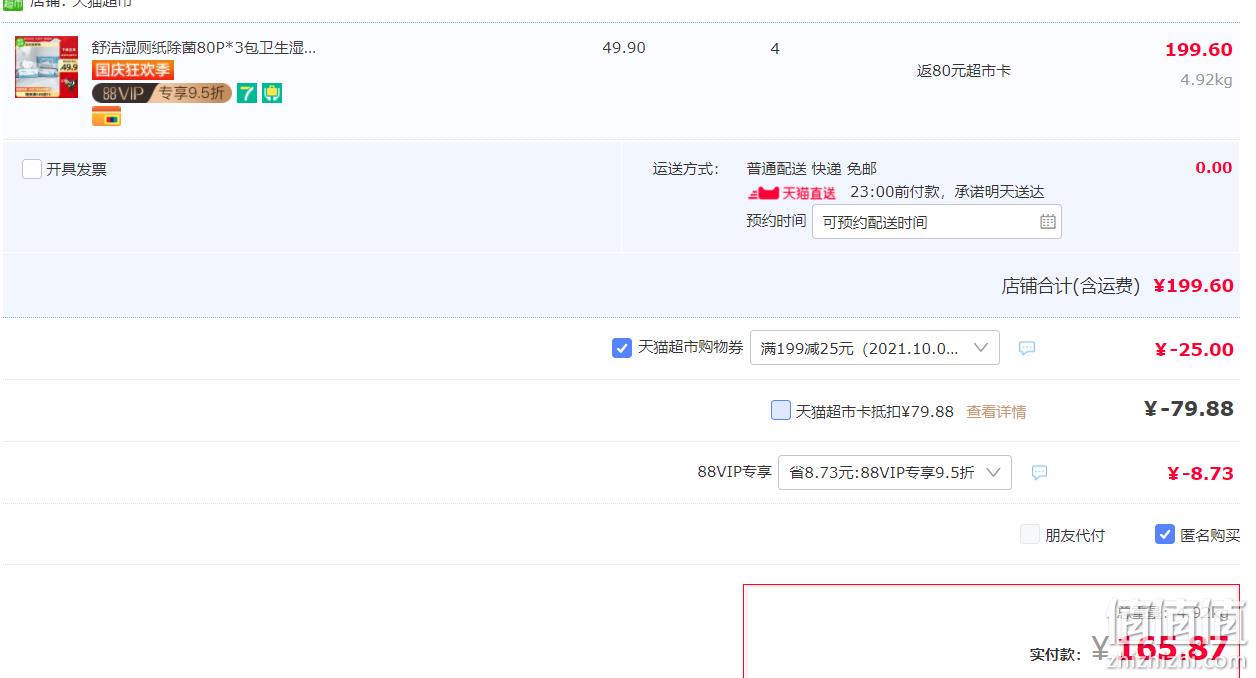Click the 88VIP专享 label
This screenshot has height=678, width=1256.
pos(735,472)
